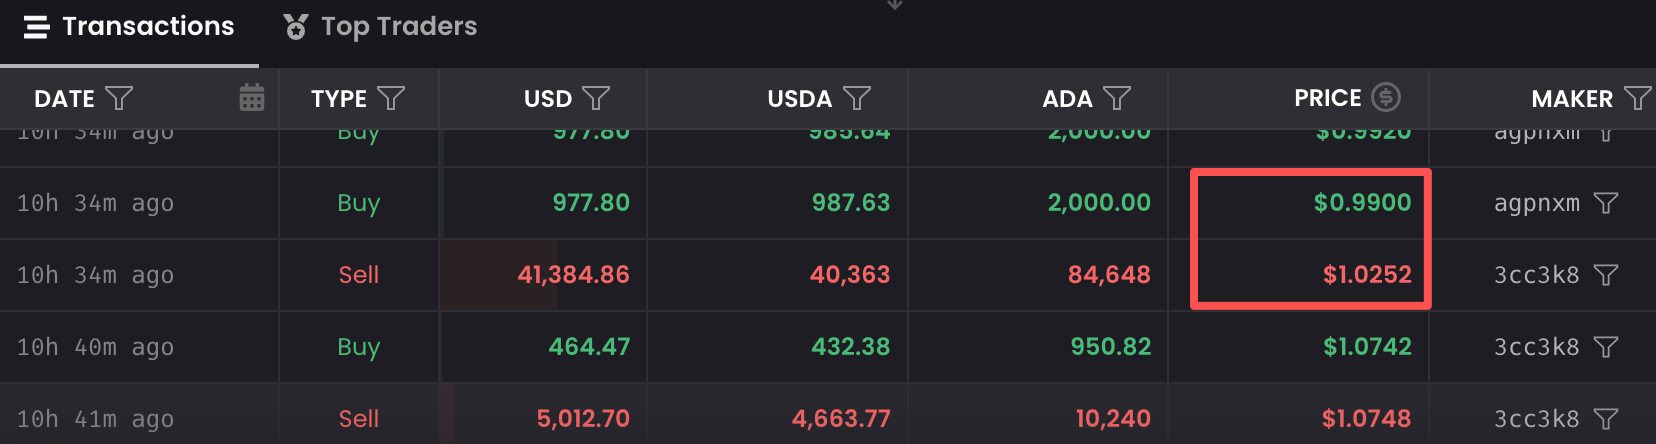Click the calendar date picker icon
The width and height of the screenshot is (1656, 444).
(x=252, y=98)
